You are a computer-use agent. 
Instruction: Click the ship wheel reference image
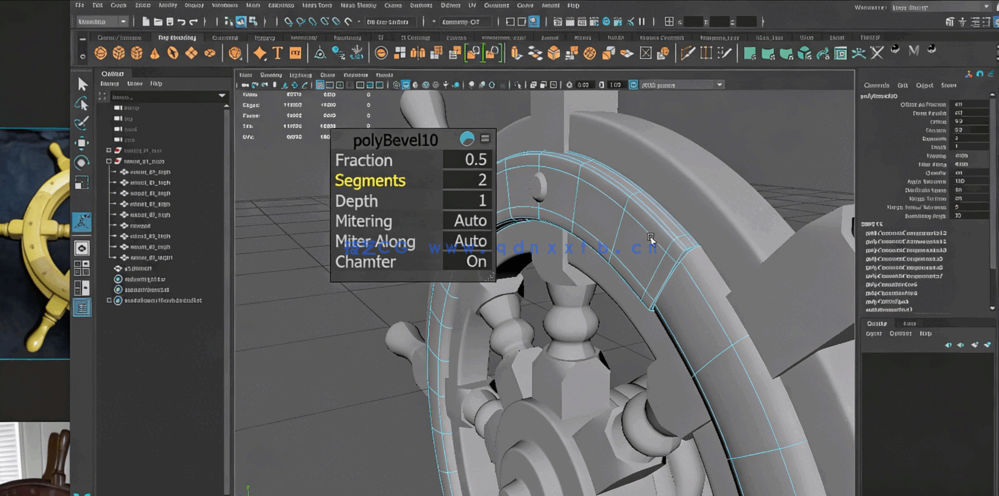[34, 244]
